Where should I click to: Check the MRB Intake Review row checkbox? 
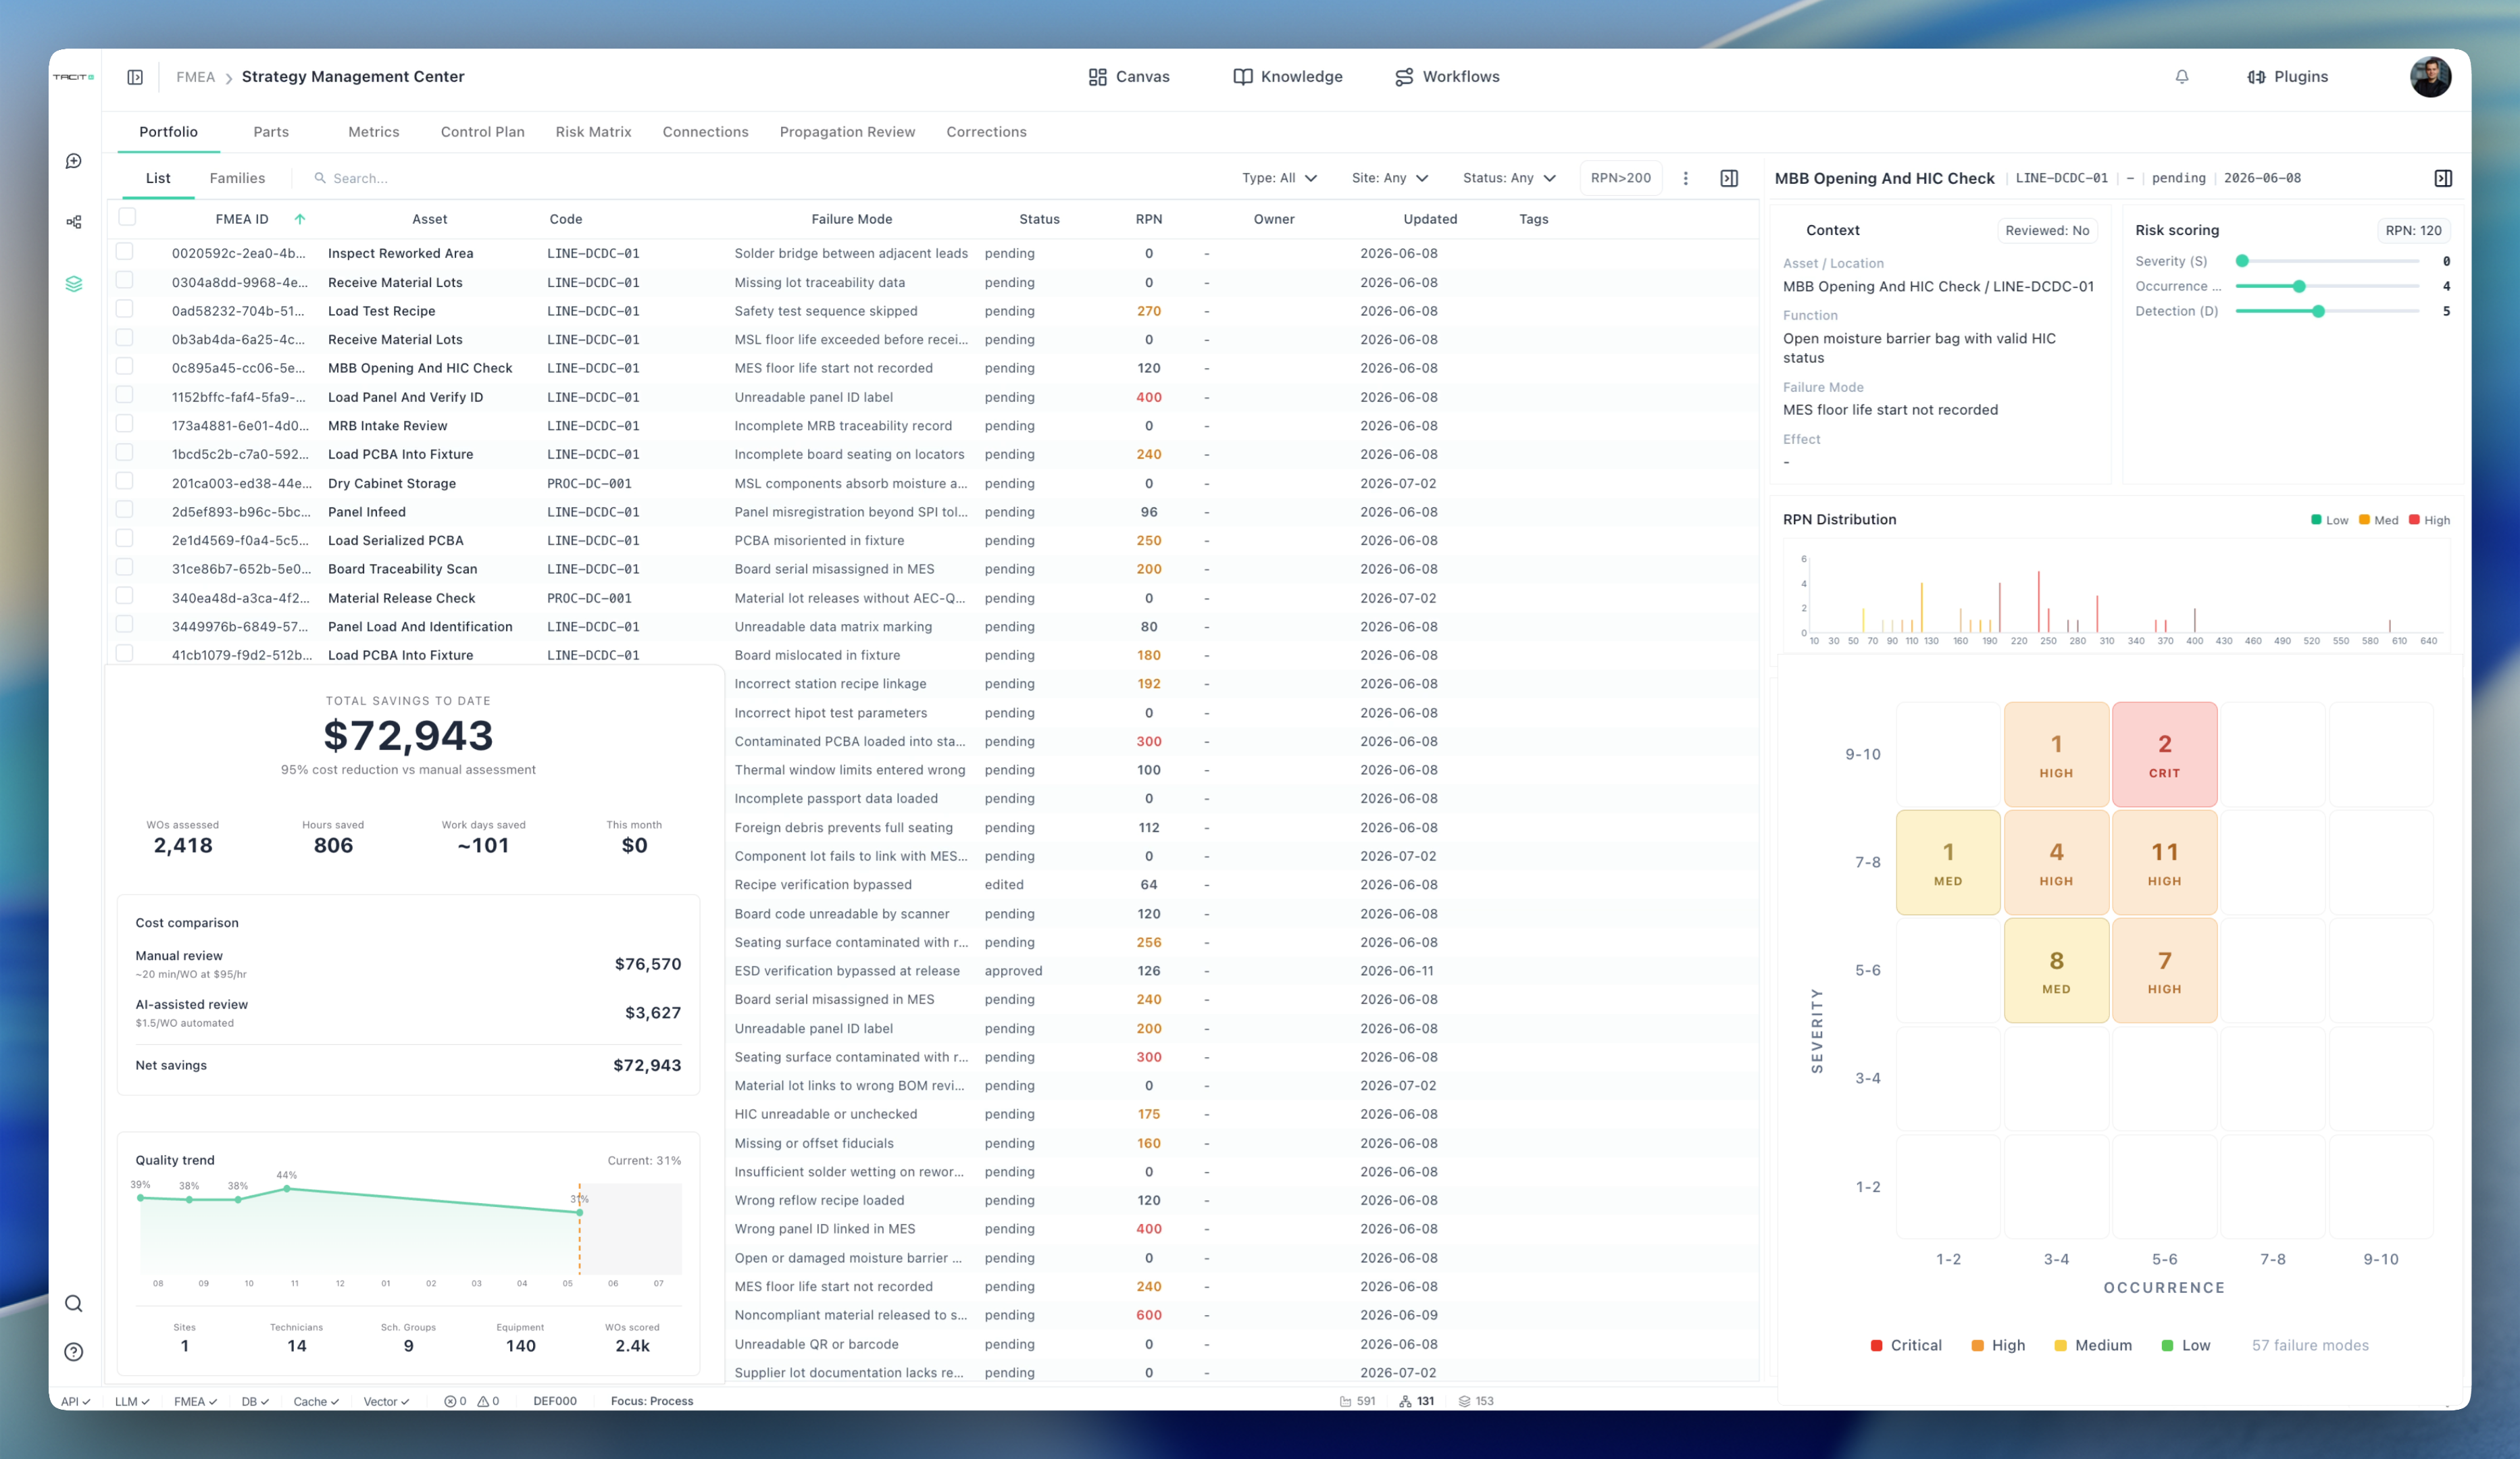click(125, 424)
